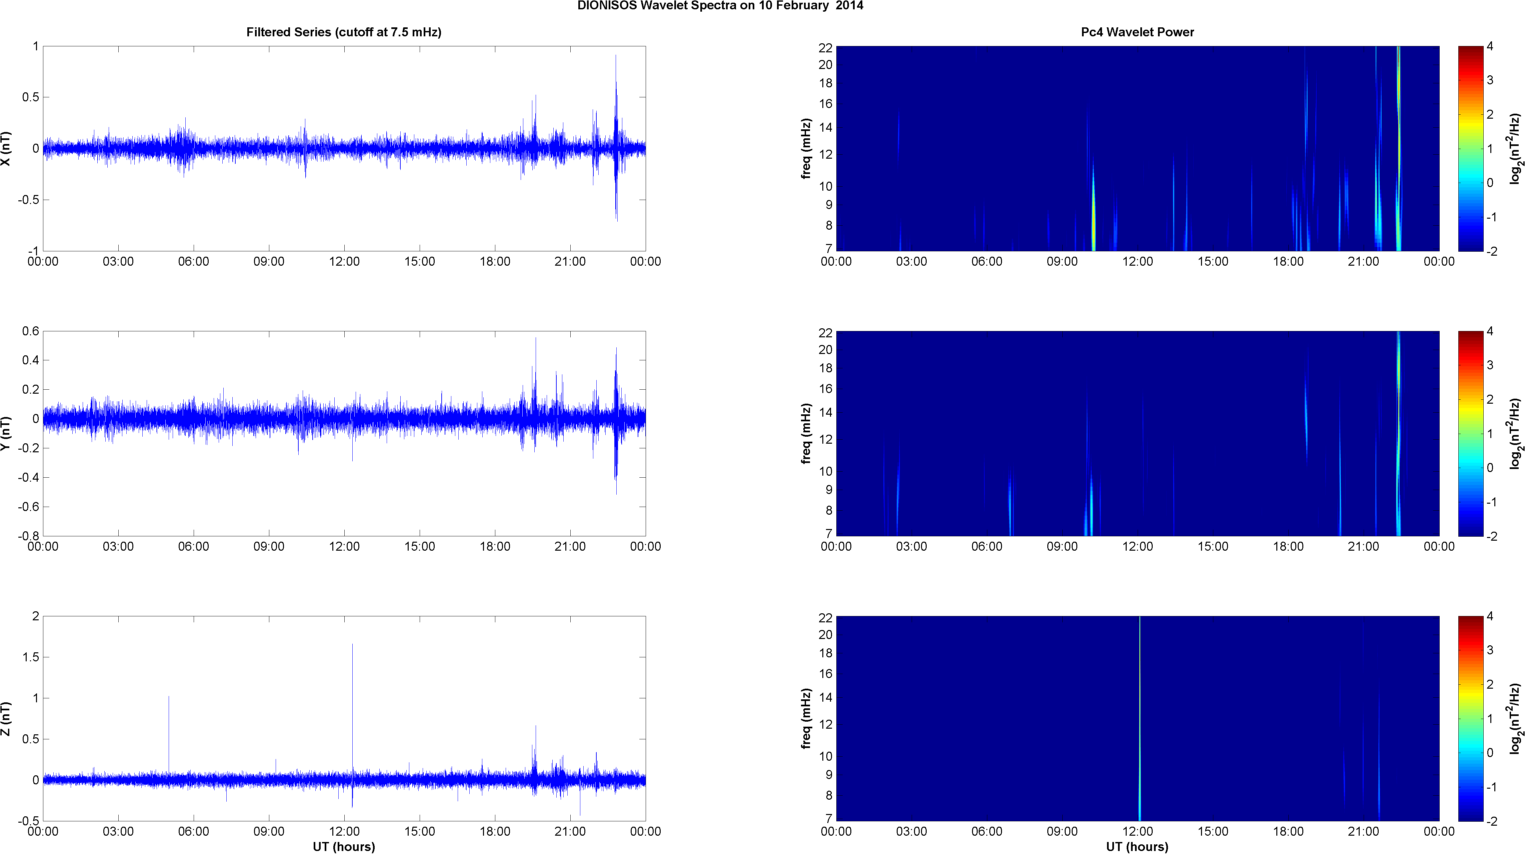The image size is (1525, 854).
Task: Click the "Z (nT)" axis label
Action: [x=7, y=718]
